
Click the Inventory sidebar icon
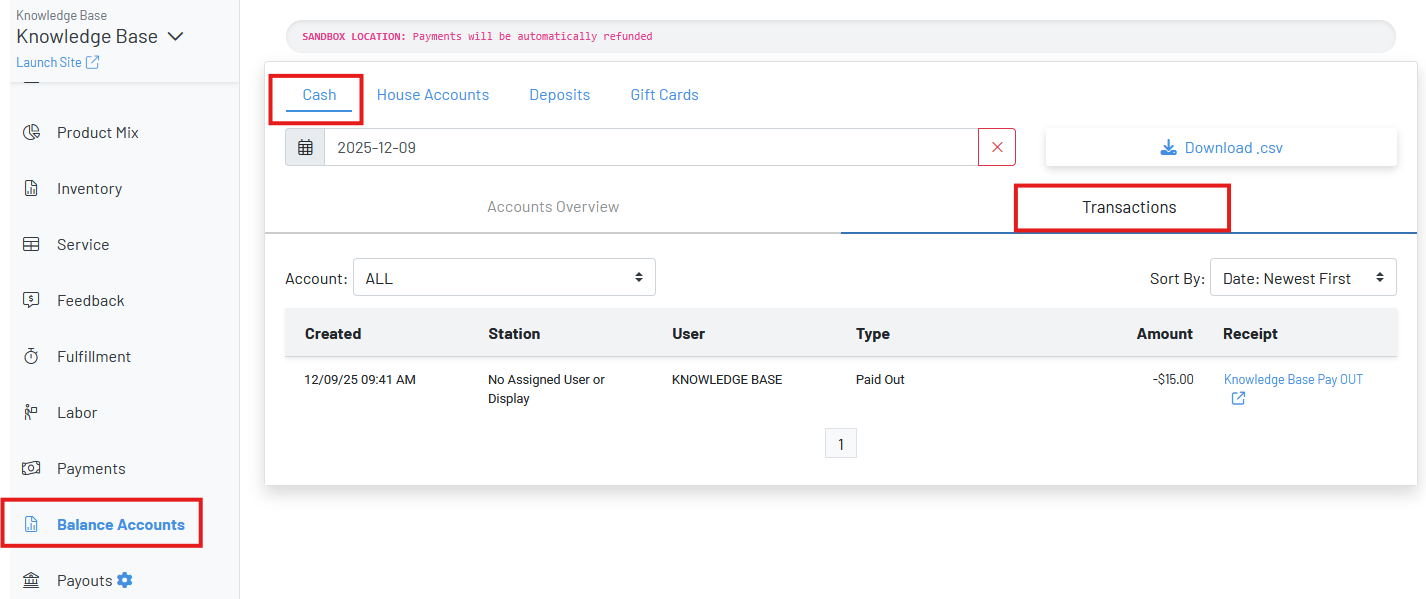(x=31, y=189)
